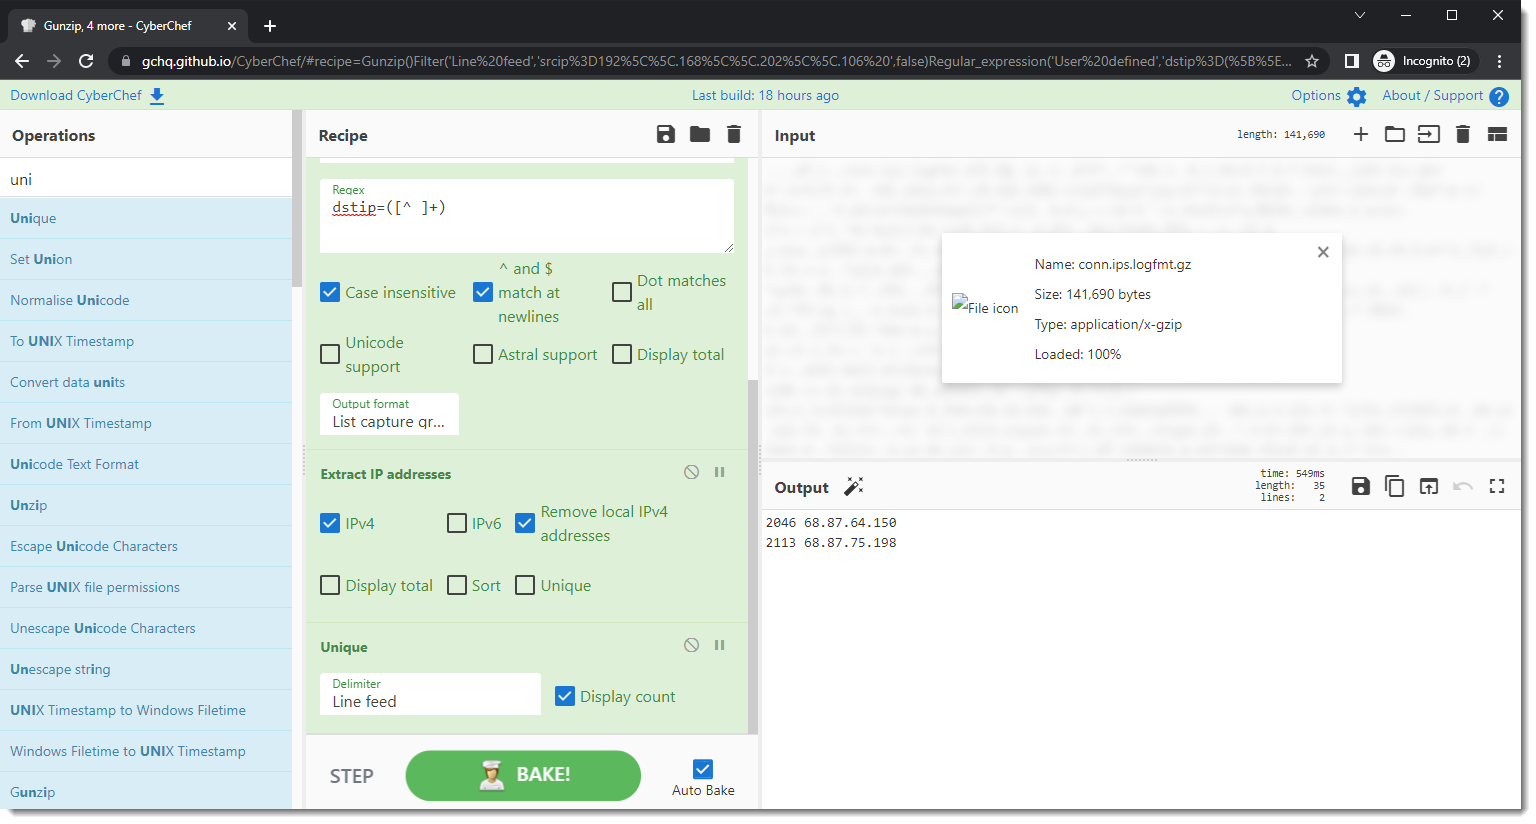Enable the IPv6 checkbox
Viewport: 1536px width, 824px height.
coord(457,523)
